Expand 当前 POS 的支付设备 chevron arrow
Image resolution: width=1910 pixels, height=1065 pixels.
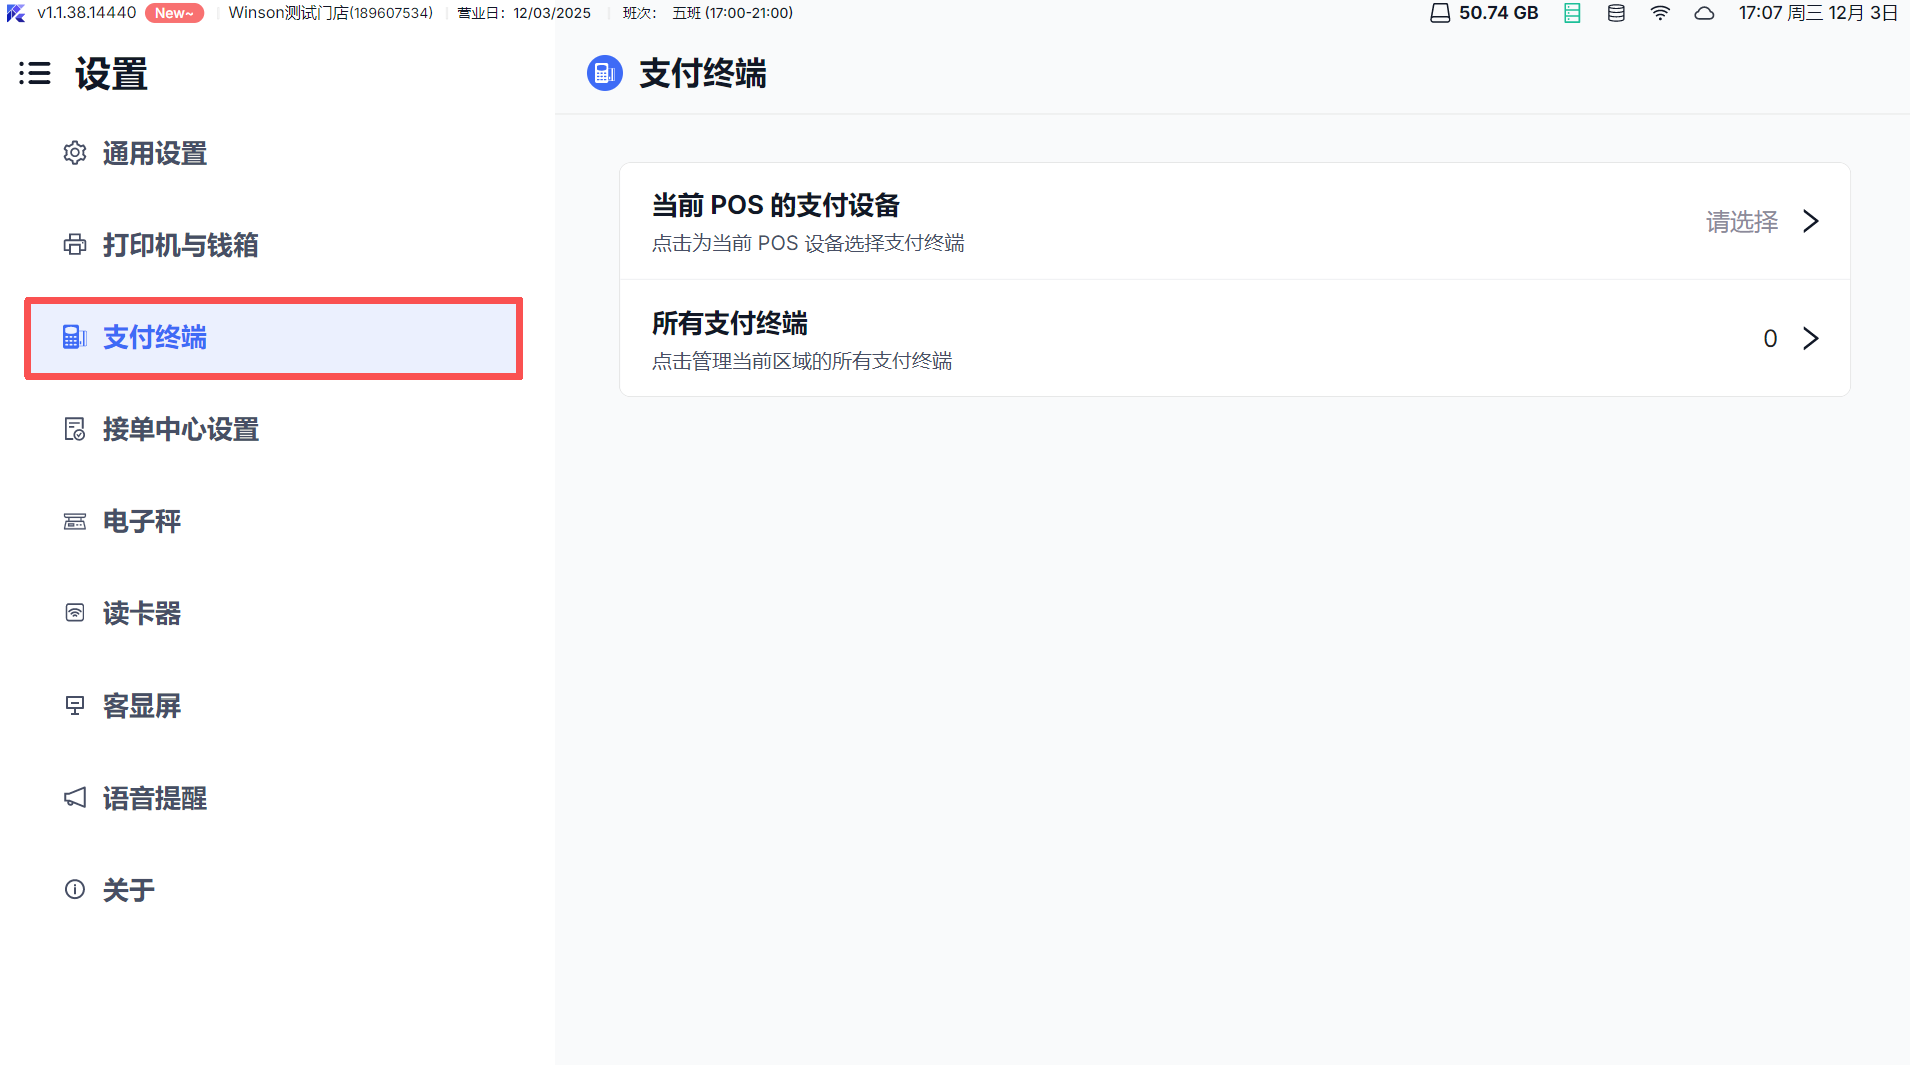pyautogui.click(x=1810, y=221)
